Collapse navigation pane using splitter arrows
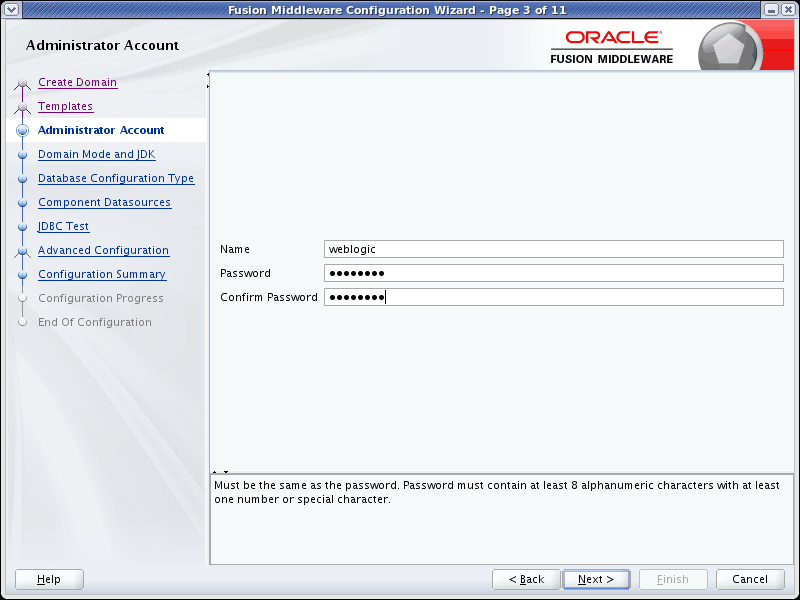The height and width of the screenshot is (600, 800). pos(208,81)
